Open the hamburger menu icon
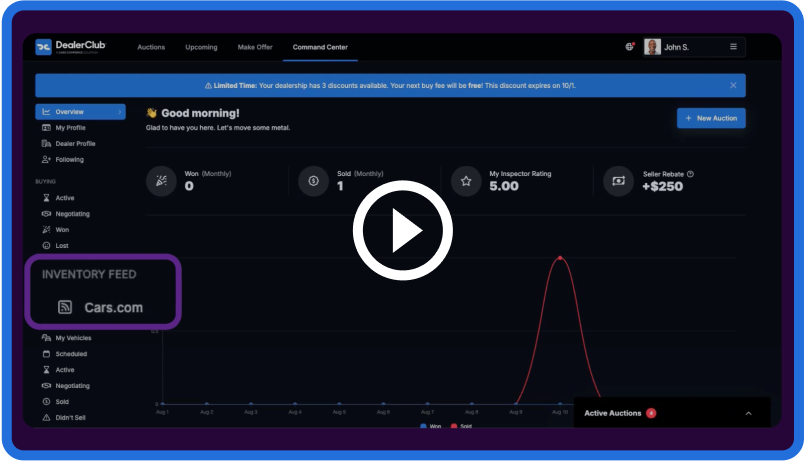The width and height of the screenshot is (804, 461). click(733, 47)
